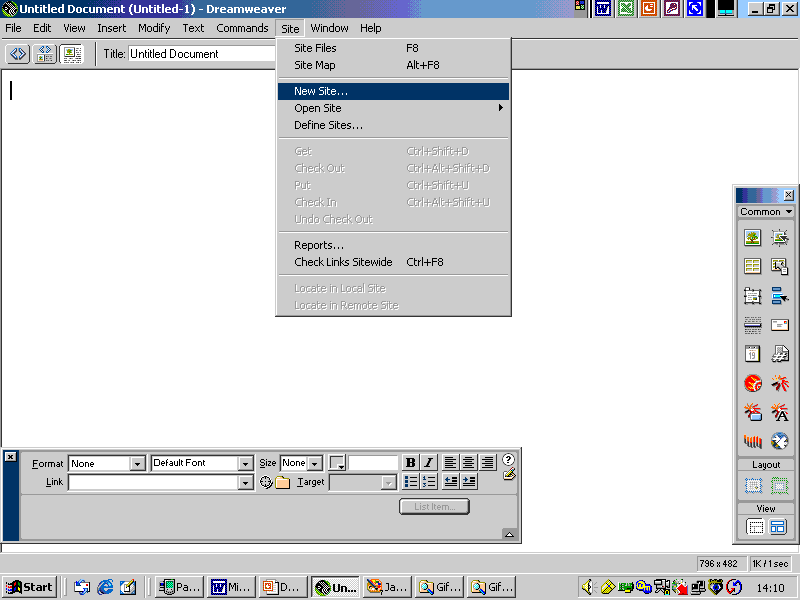The height and width of the screenshot is (600, 800).
Task: Open Common category dropdown in Objects panel
Action: 766,212
